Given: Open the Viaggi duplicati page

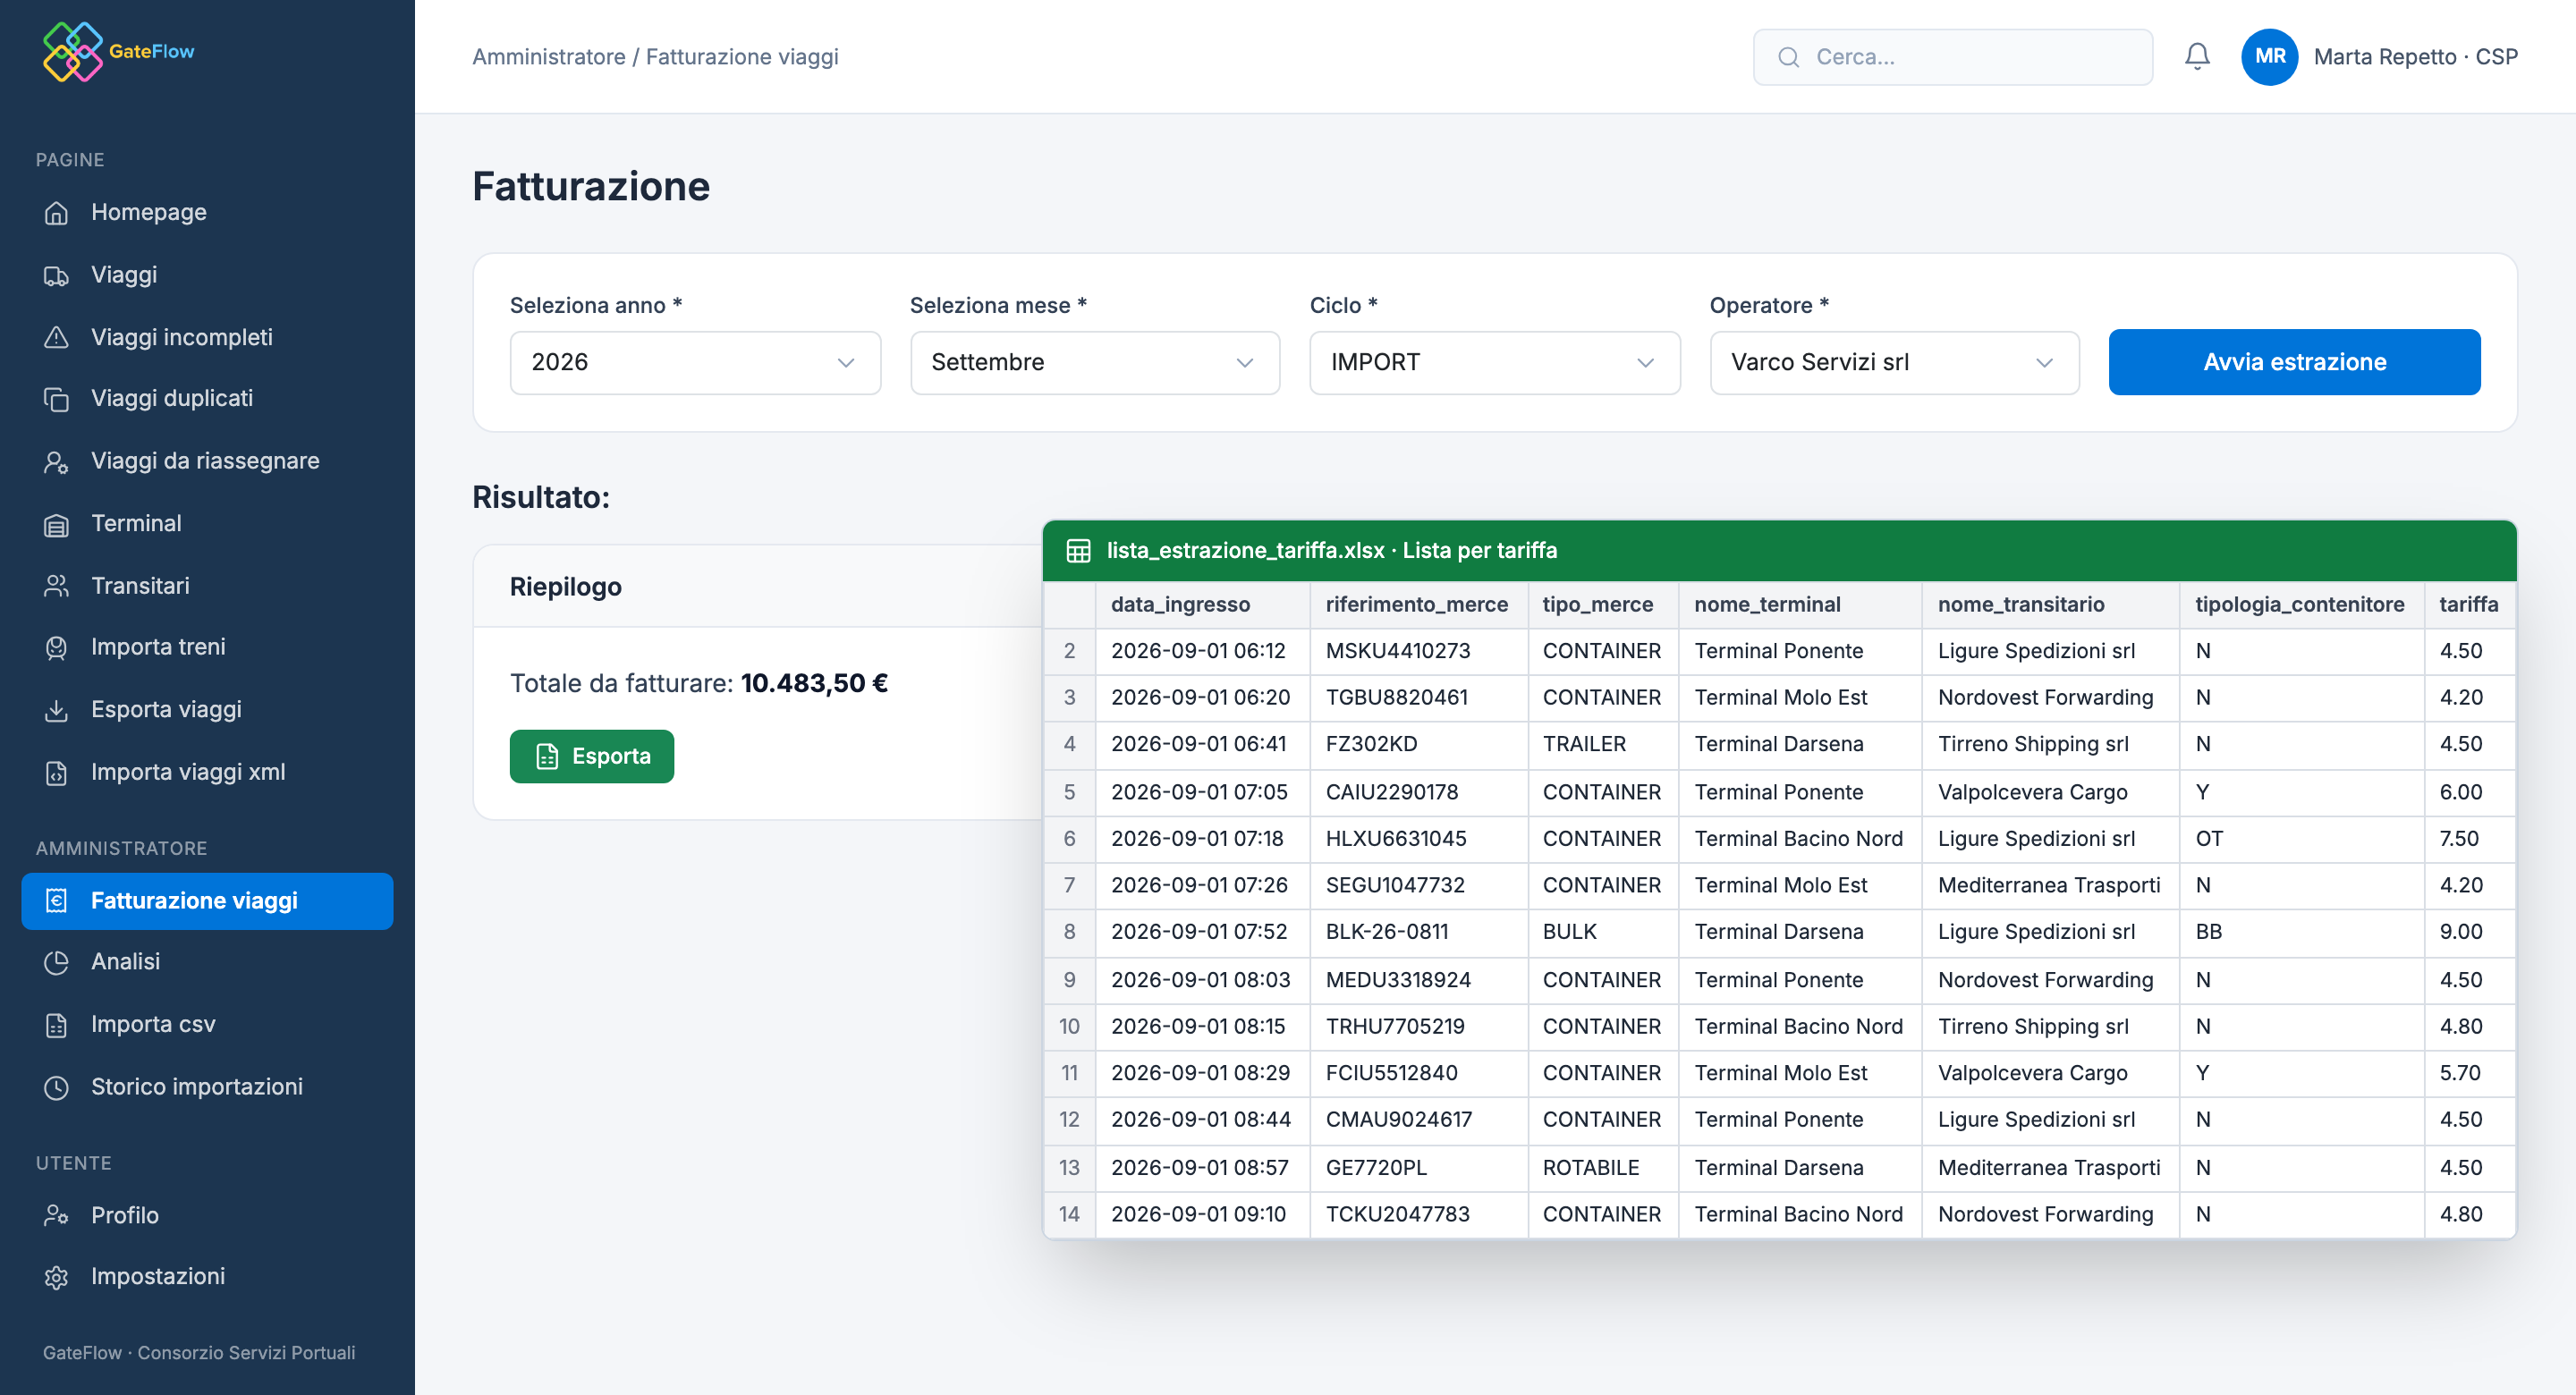Looking at the screenshot, I should (x=207, y=399).
